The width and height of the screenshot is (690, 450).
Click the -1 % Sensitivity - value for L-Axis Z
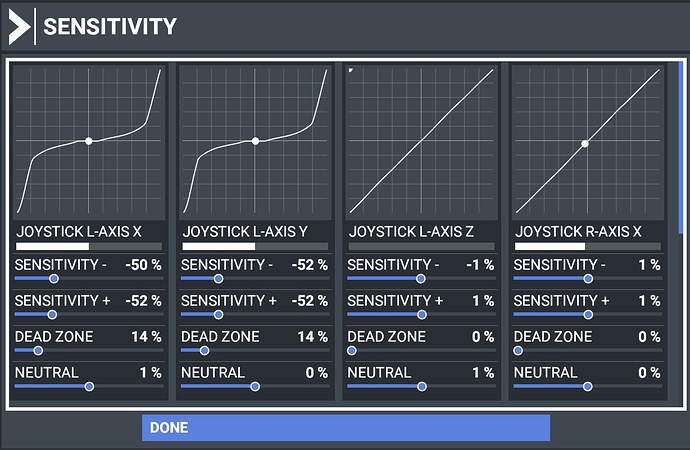point(480,265)
